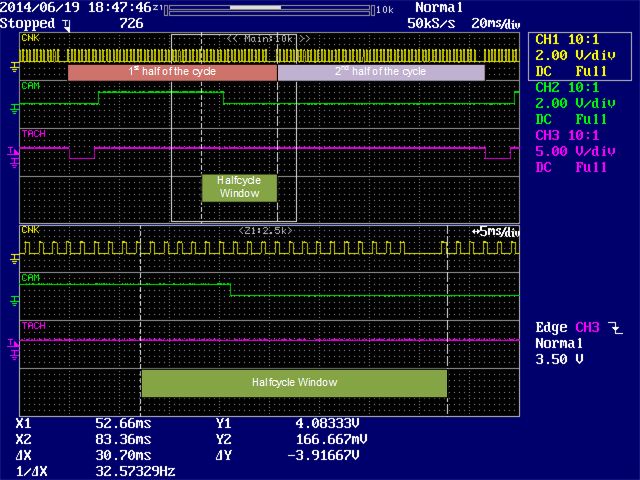Viewport: 640px width, 480px height.
Task: Click the trigger position marker beside Stopped
Action: (67, 25)
